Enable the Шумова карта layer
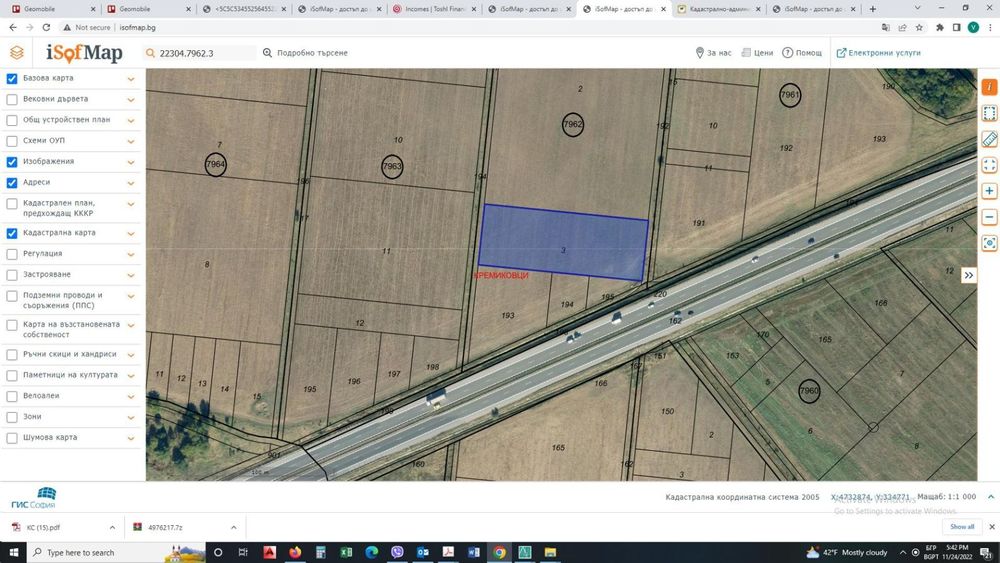Viewport: 1000px width, 563px height. (12, 438)
